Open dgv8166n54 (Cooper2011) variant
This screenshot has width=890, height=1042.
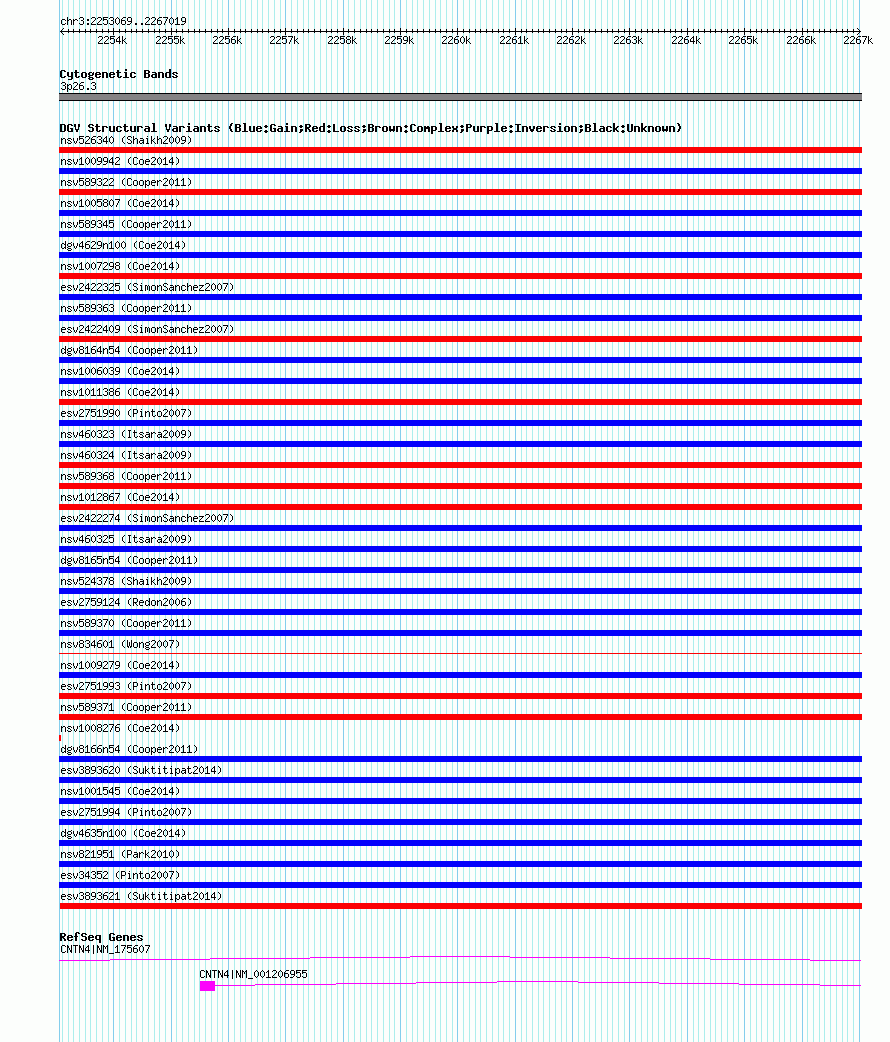click(x=129, y=750)
